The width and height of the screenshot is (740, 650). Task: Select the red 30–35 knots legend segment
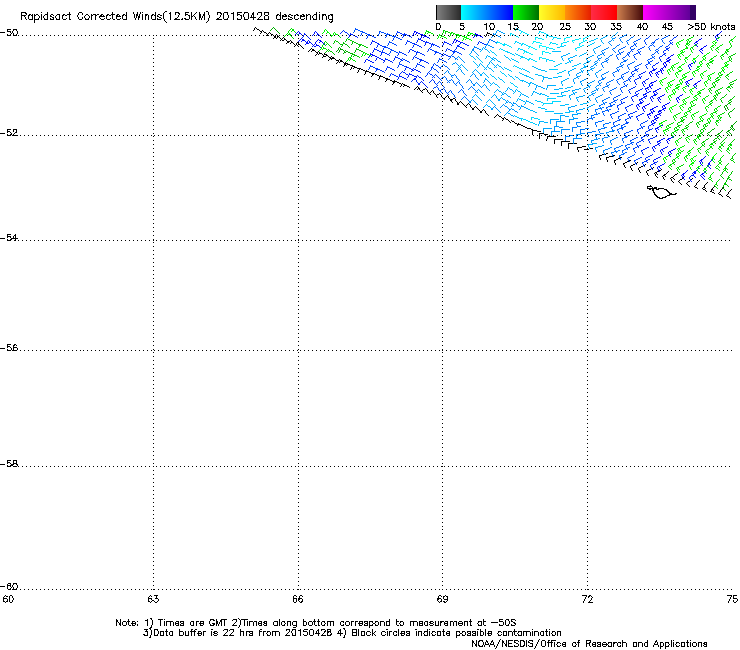point(604,12)
